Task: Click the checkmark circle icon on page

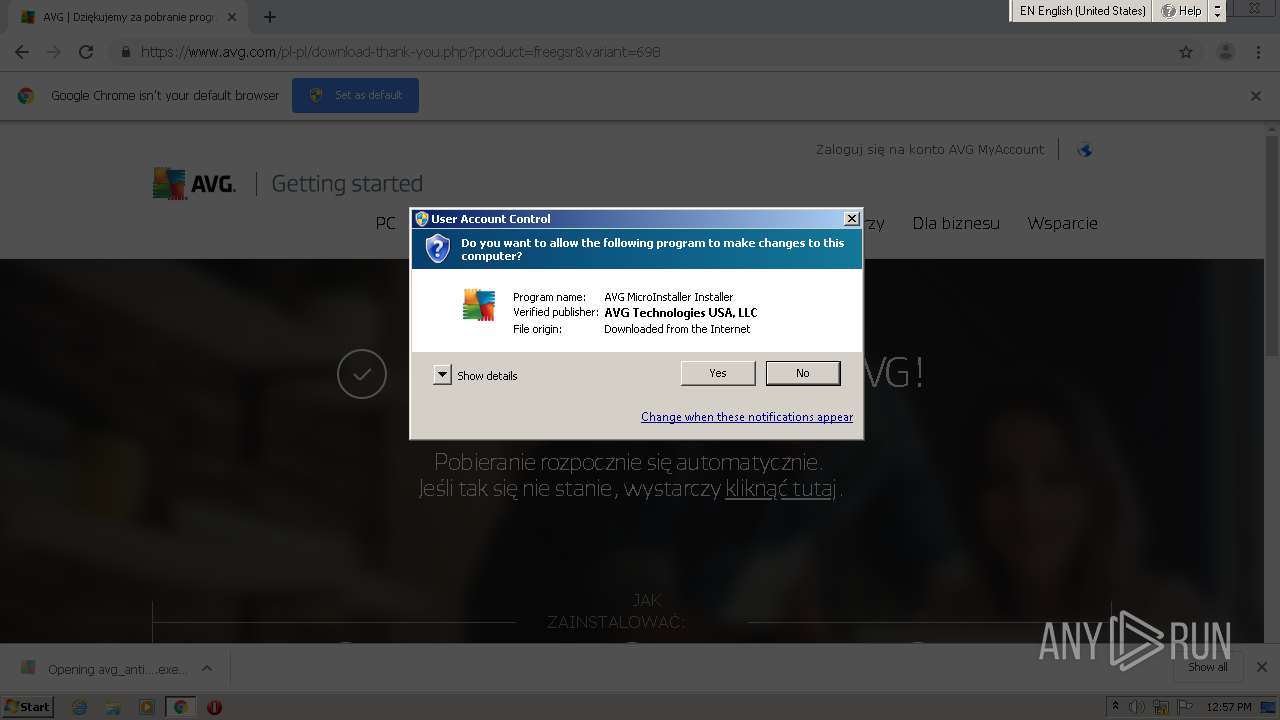Action: [362, 374]
